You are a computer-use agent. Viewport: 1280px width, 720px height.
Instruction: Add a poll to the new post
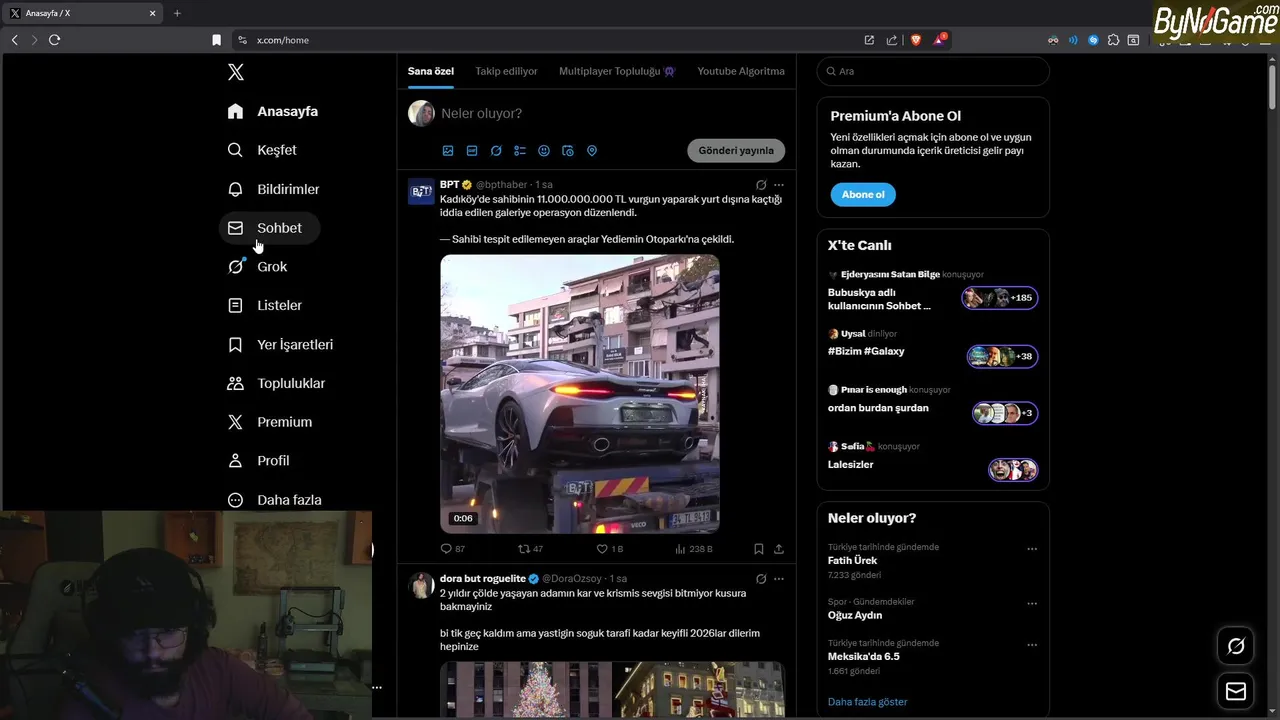(x=520, y=151)
